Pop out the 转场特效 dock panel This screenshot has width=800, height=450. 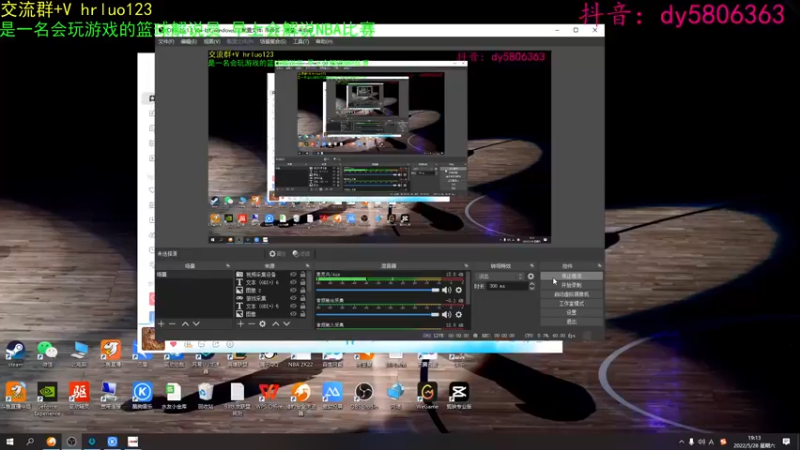[x=532, y=266]
